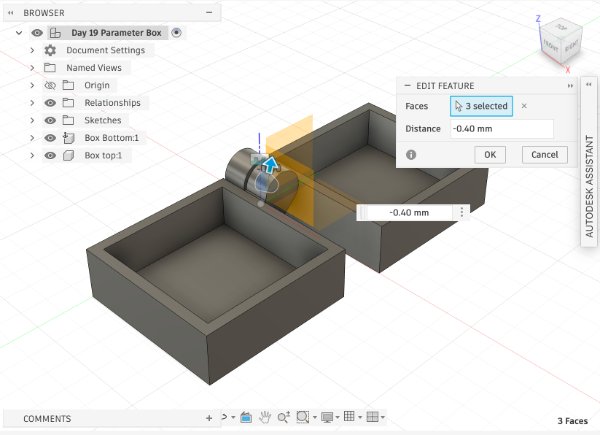Click the Distance field in Edit Feature
Screen dimensions: 600x435
tap(502, 129)
